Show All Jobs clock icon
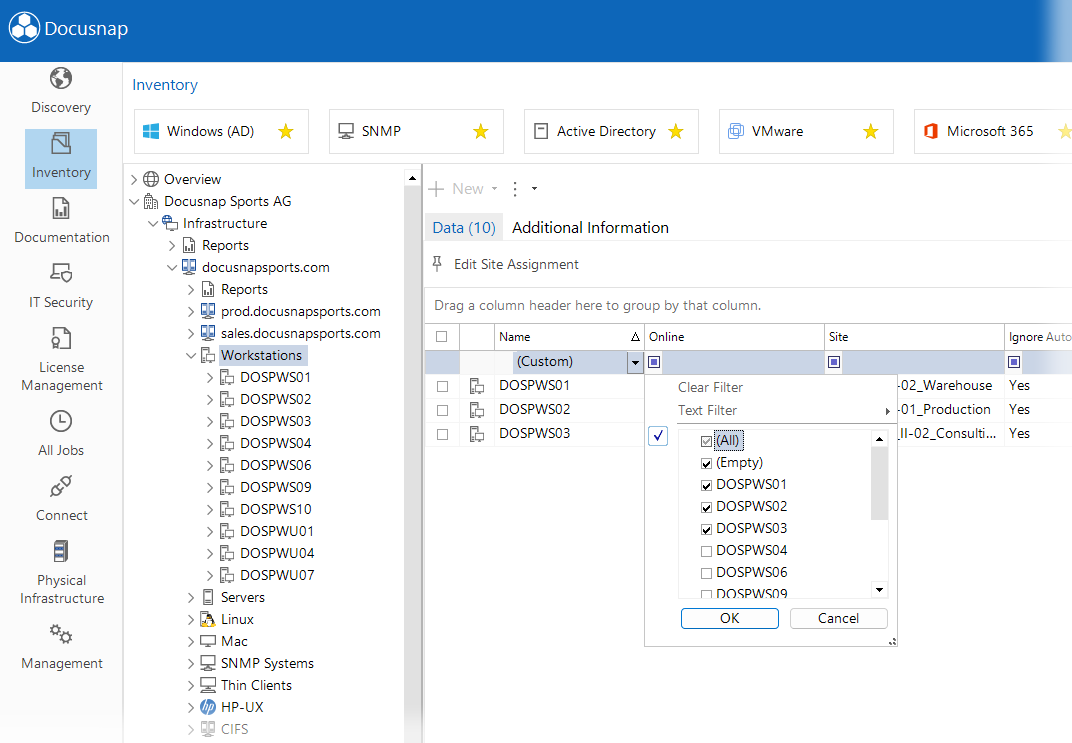1072x743 pixels. (x=61, y=421)
